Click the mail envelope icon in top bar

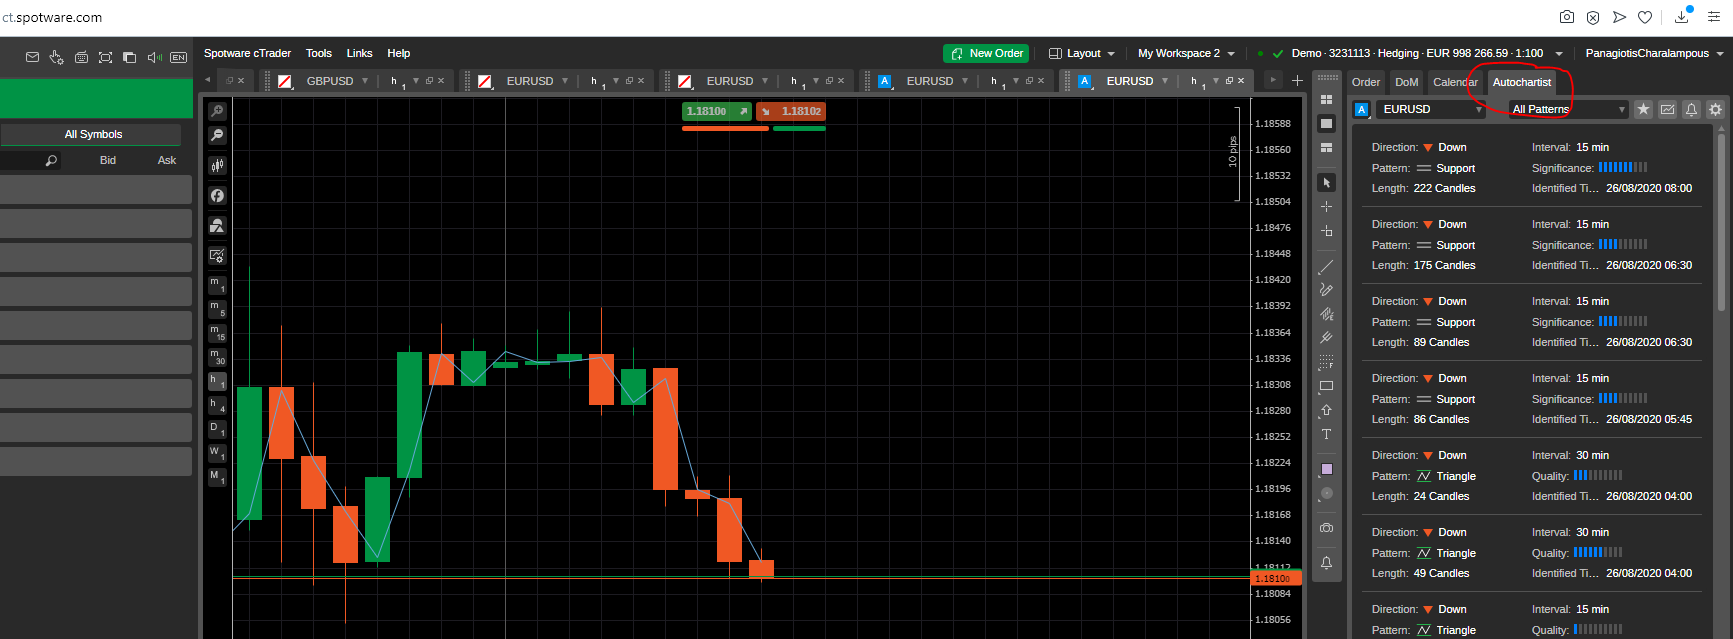click(x=32, y=58)
